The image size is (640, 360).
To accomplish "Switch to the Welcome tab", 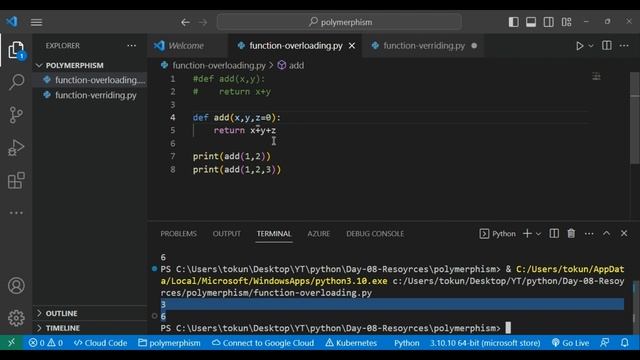I will tap(187, 46).
